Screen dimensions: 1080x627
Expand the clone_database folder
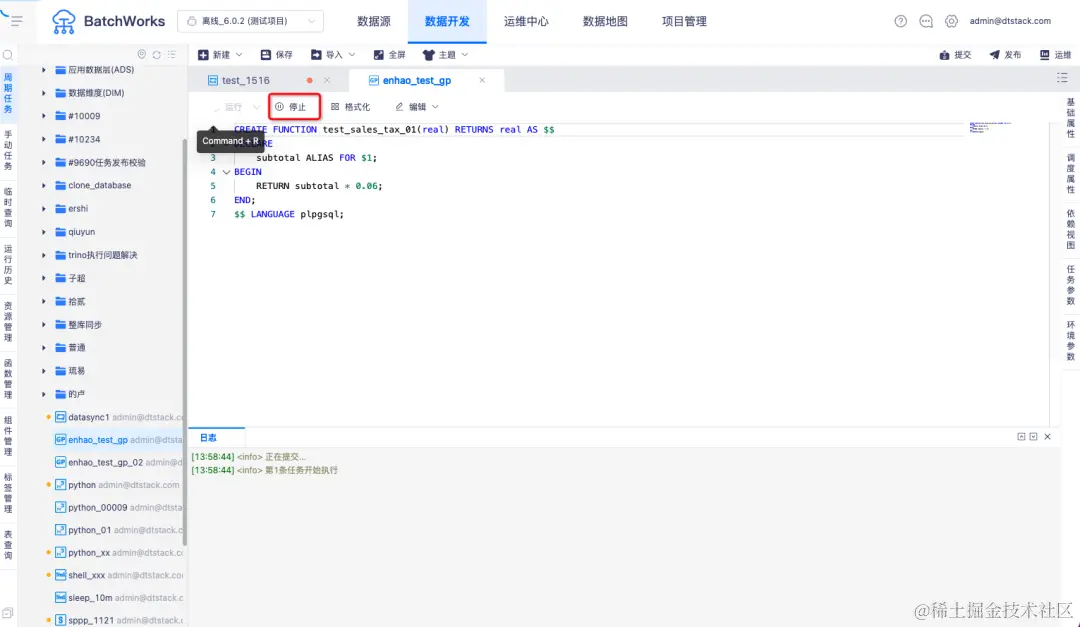pyautogui.click(x=46, y=185)
